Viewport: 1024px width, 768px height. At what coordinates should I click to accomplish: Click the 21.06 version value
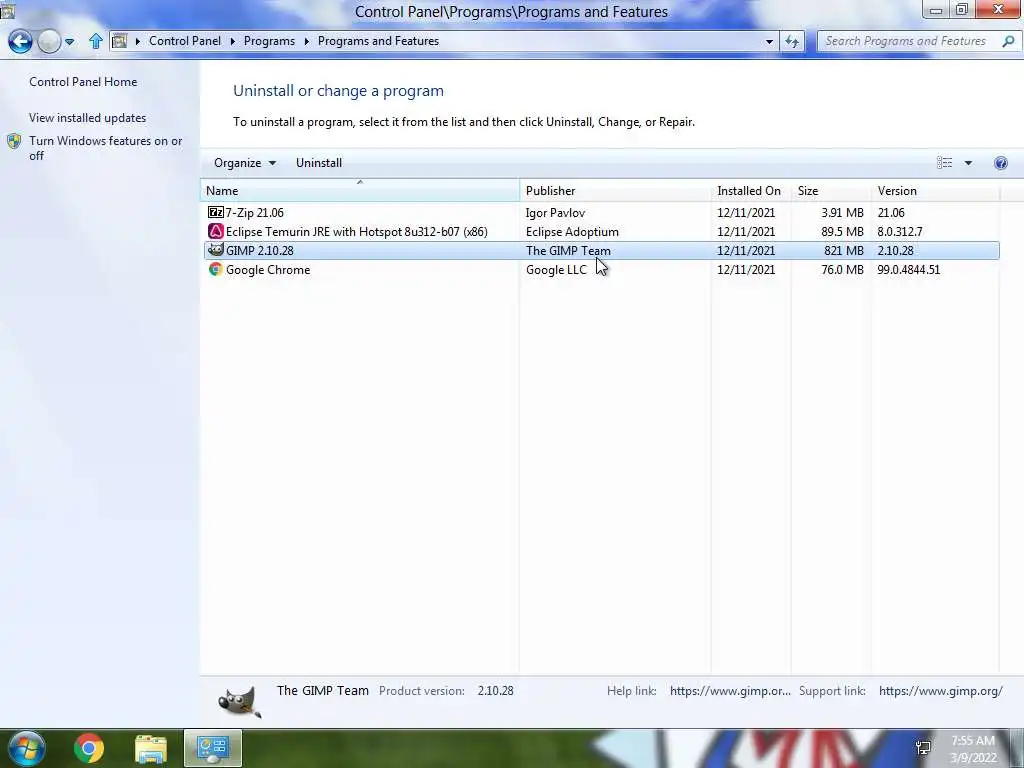pyautogui.click(x=891, y=212)
